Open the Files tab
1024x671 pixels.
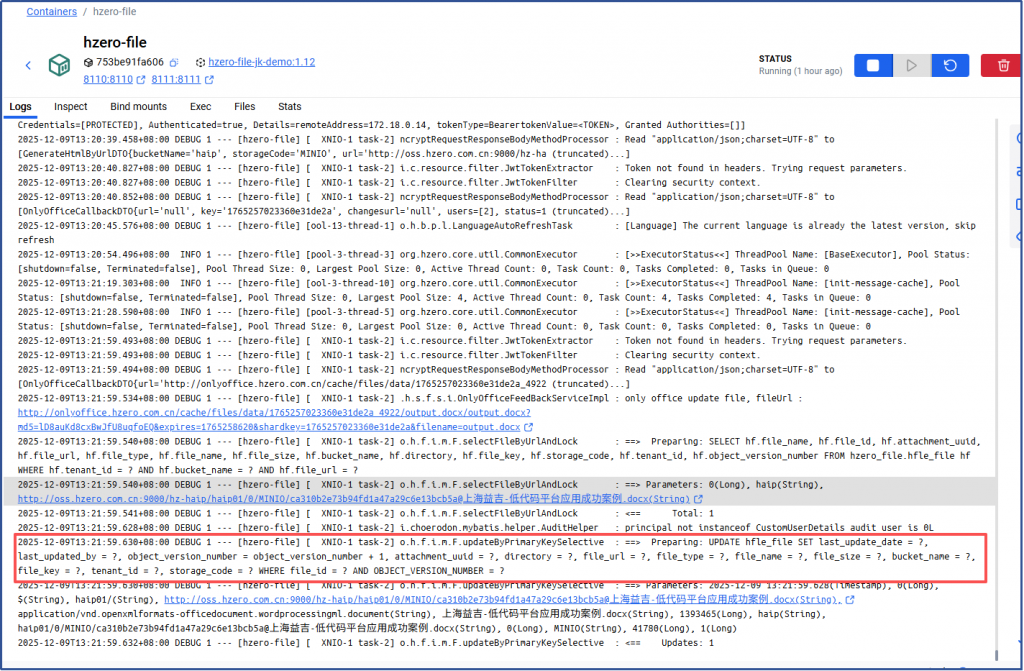click(x=244, y=106)
